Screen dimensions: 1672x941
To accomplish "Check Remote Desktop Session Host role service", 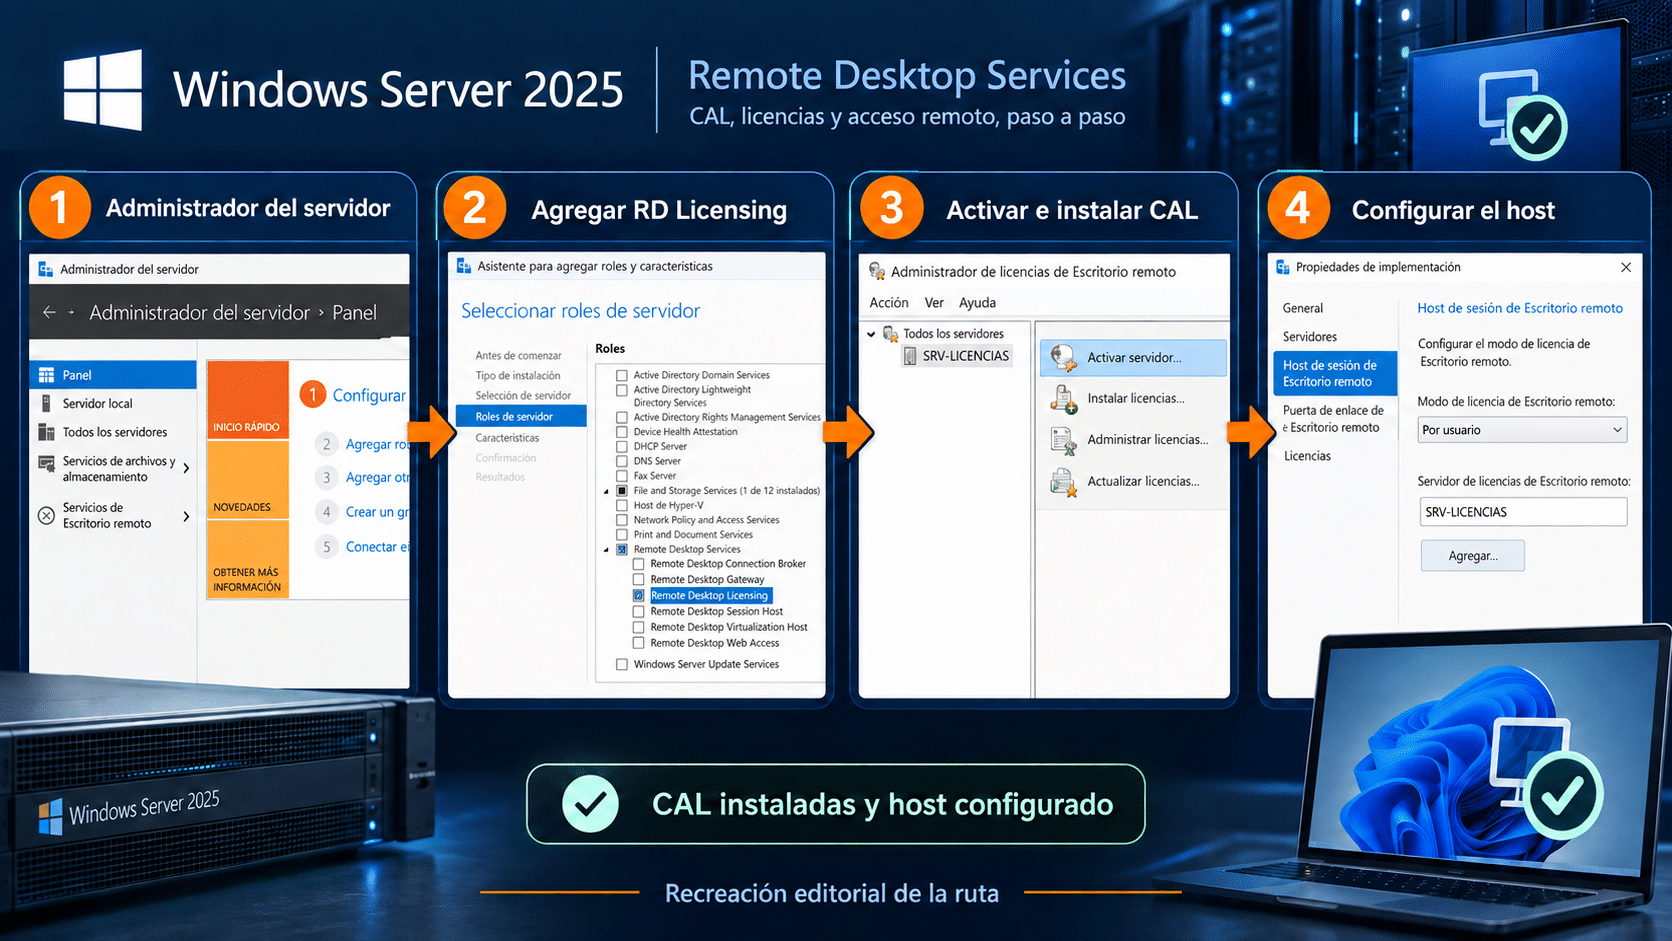I will pos(639,612).
